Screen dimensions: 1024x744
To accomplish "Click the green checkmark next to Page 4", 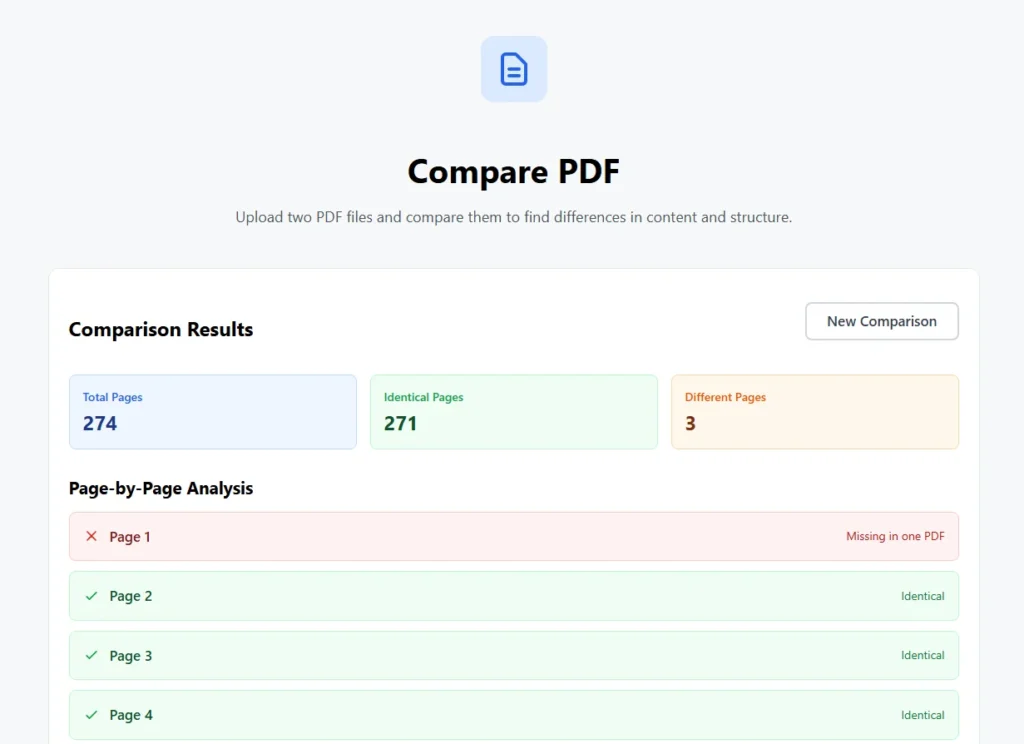I will click(92, 715).
